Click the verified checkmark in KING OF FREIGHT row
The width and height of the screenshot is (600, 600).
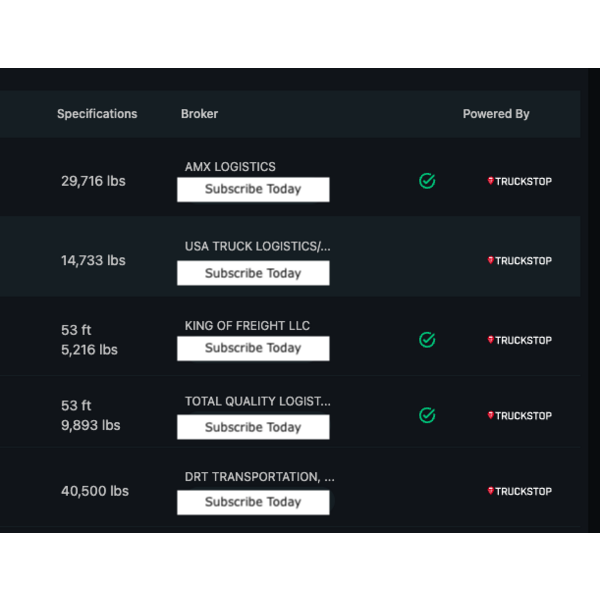(x=427, y=340)
